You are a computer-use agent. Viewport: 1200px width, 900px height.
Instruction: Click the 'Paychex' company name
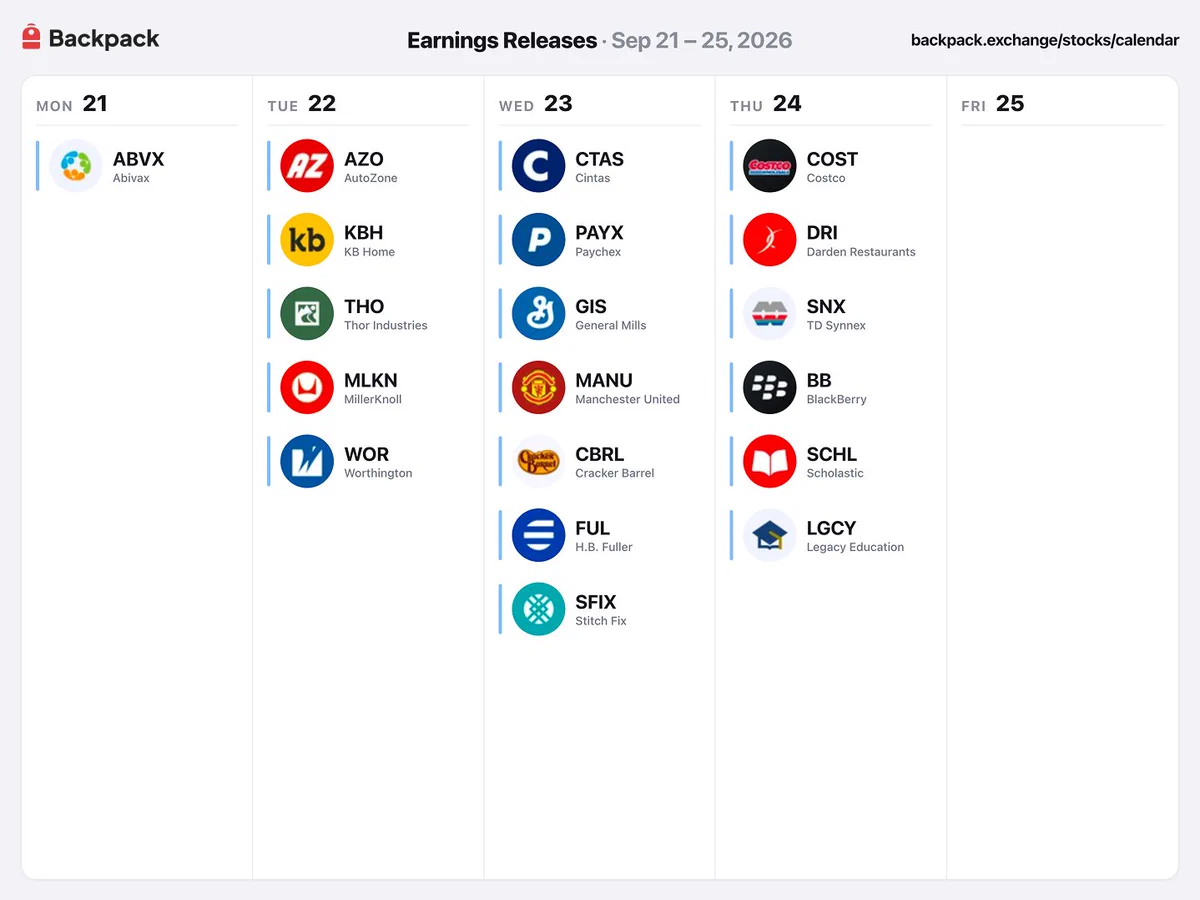point(598,252)
